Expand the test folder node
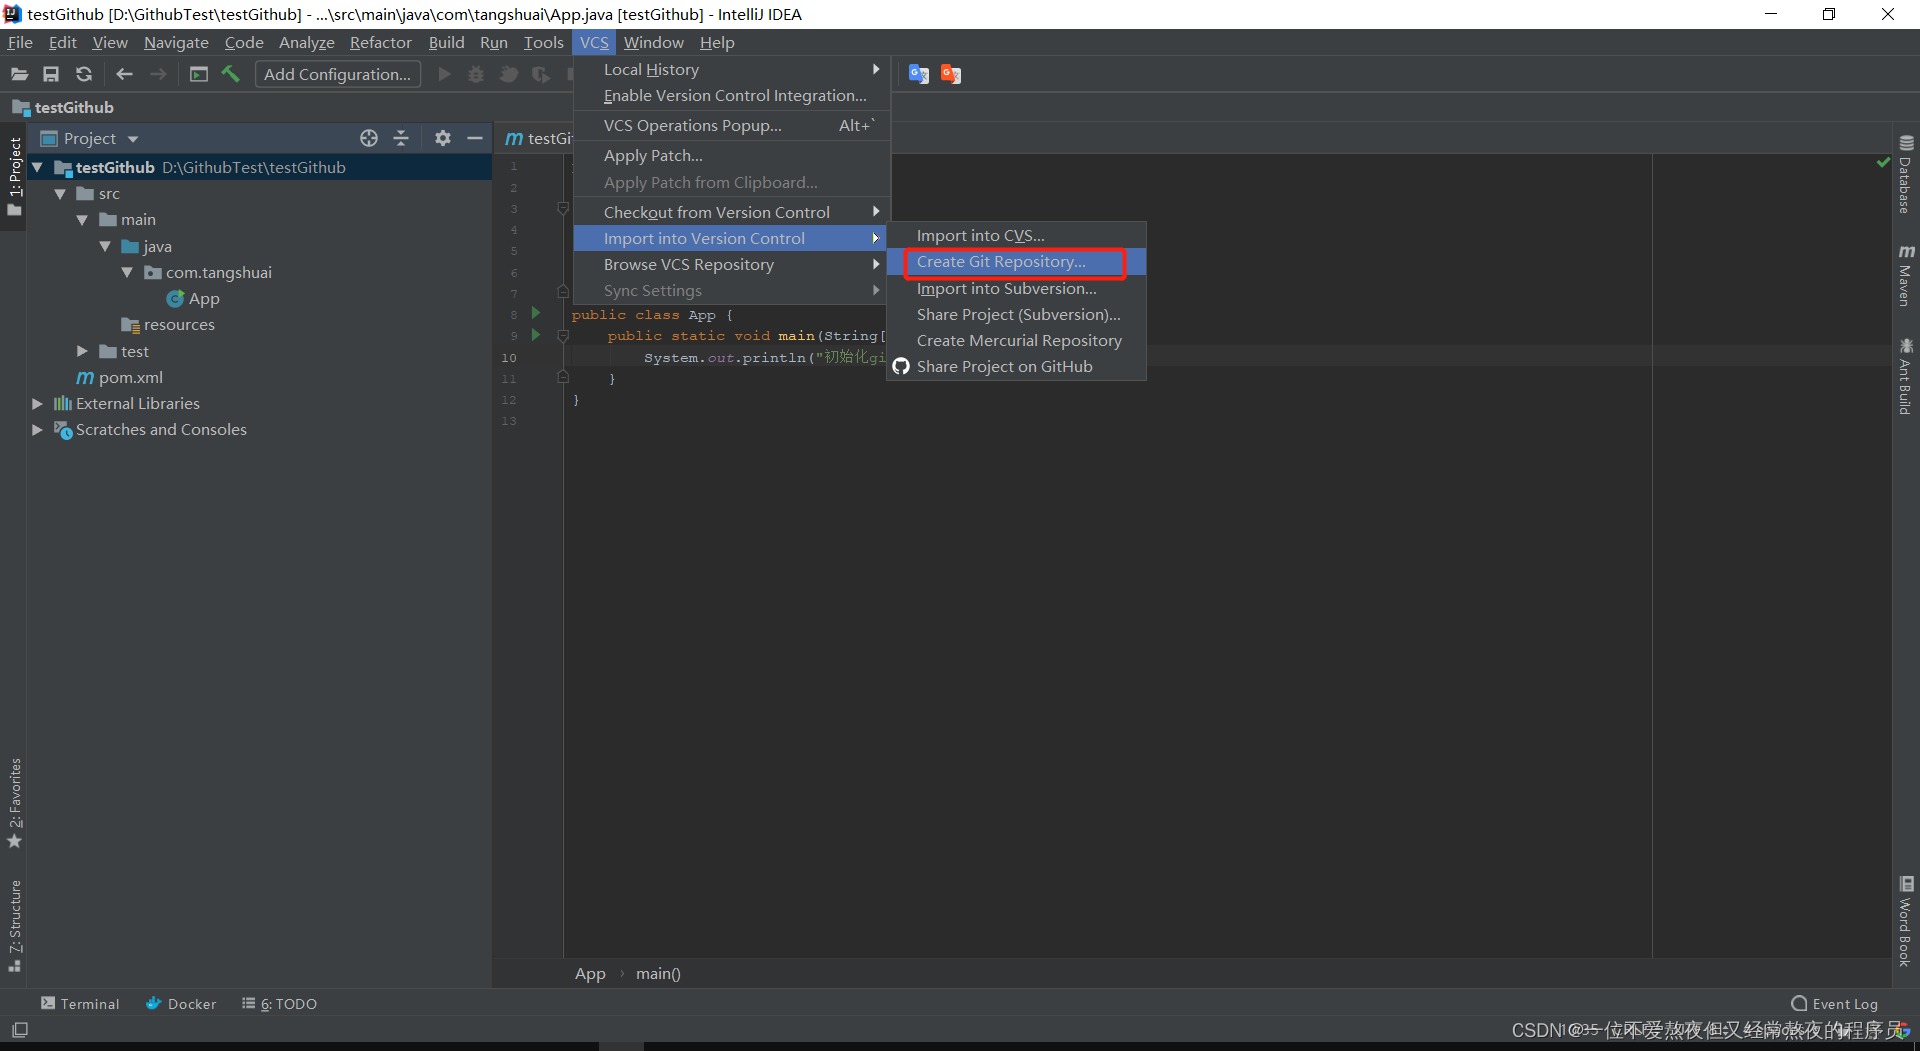 pos(82,351)
